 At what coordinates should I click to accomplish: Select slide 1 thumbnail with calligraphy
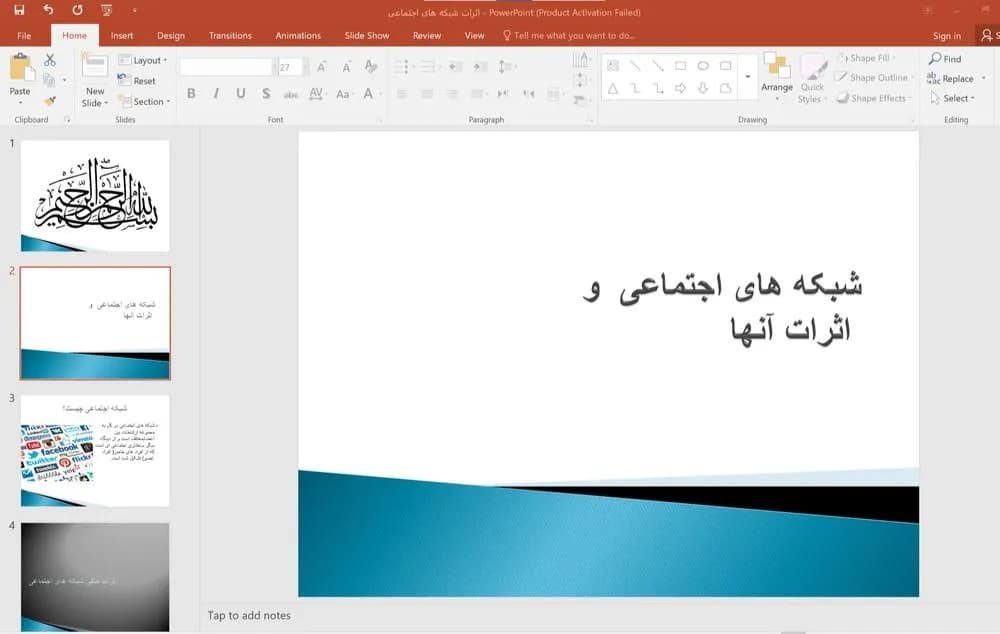(x=95, y=196)
